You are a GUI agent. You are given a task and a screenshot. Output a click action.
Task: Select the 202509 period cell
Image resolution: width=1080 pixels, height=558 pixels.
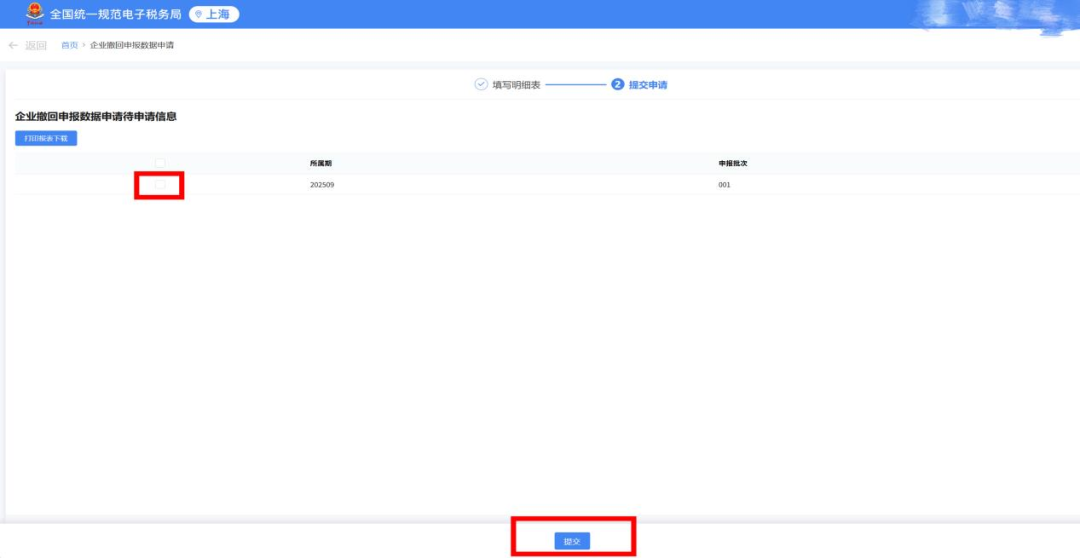coord(322,185)
